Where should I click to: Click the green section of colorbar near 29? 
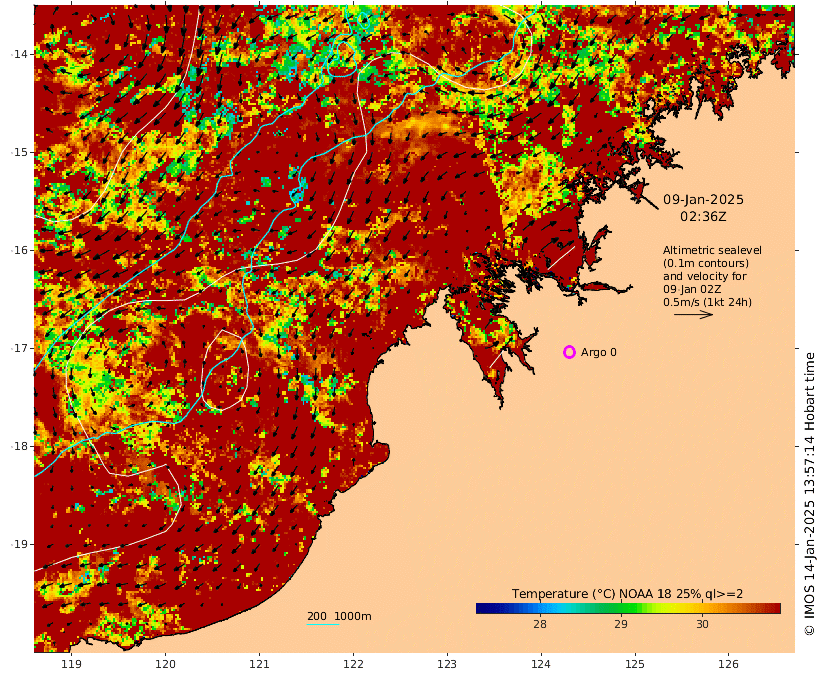621,608
